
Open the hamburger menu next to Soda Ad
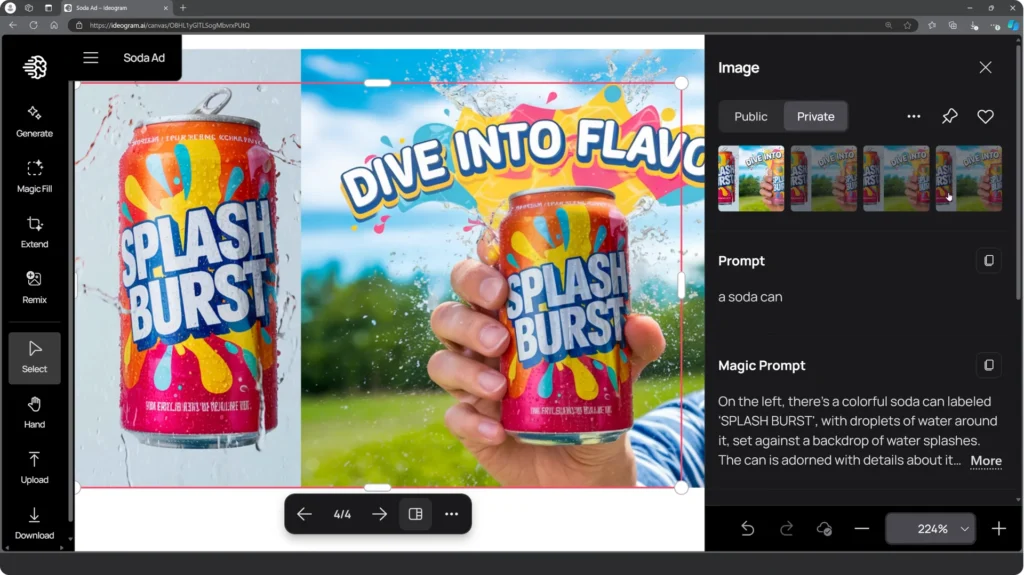[x=91, y=58]
